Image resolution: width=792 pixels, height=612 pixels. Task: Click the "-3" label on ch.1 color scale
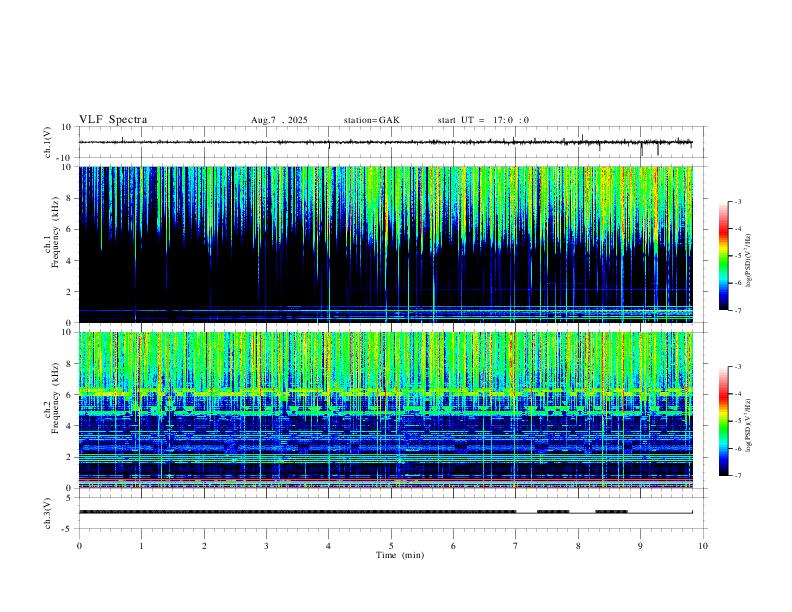[738, 201]
